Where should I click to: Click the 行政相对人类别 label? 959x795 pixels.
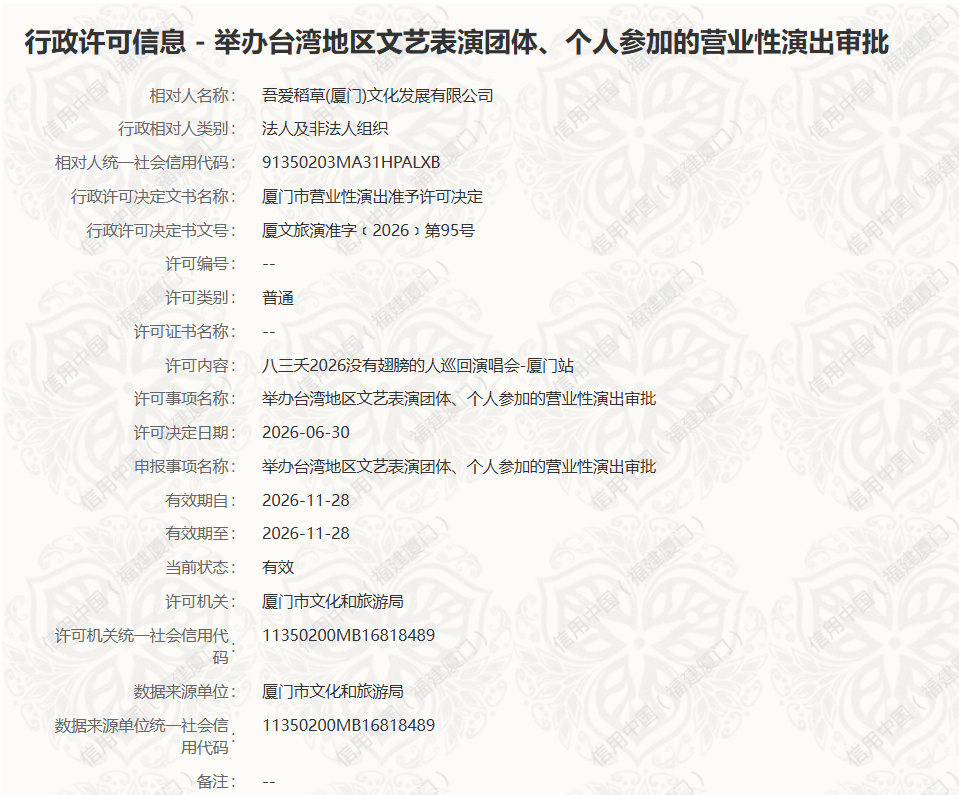177,128
